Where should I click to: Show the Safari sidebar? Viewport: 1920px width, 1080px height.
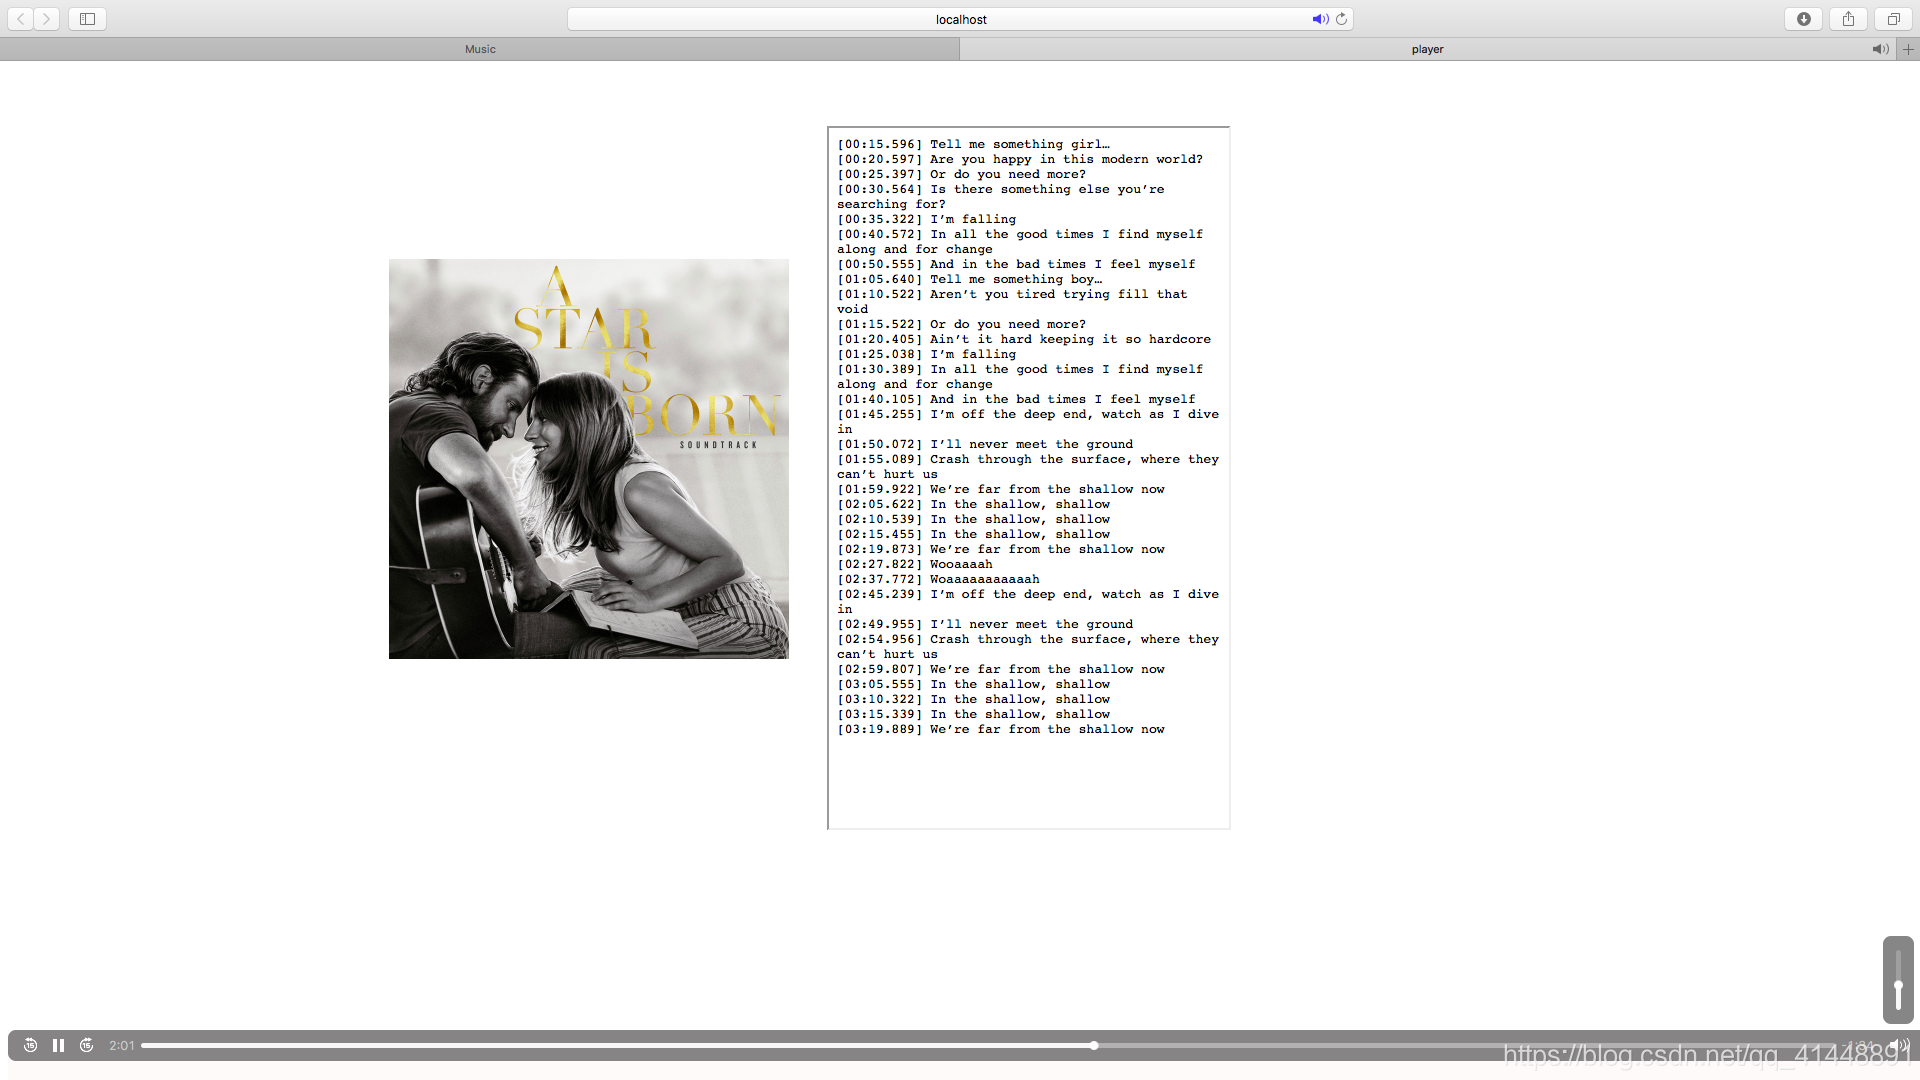tap(87, 19)
